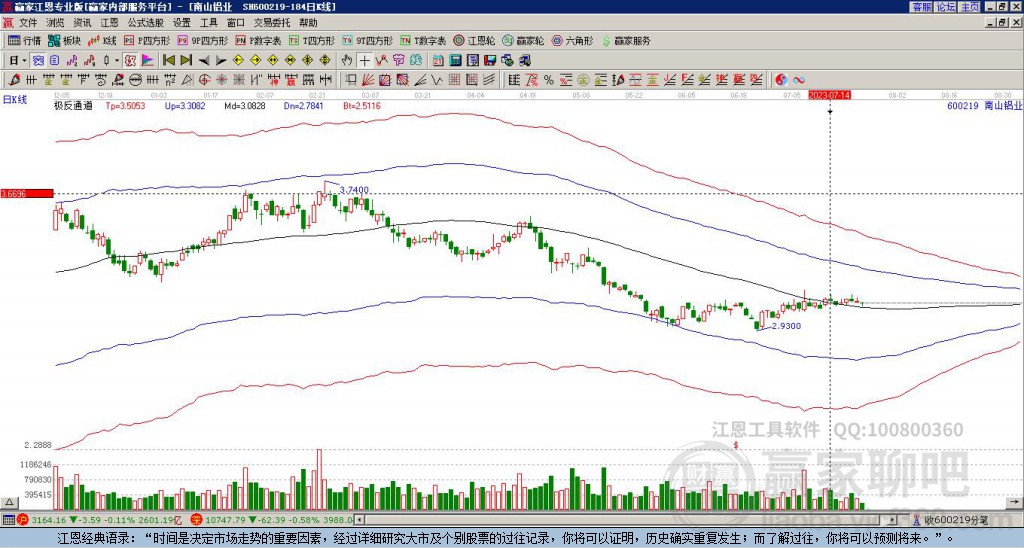Screen dimensions: 1024x548
Task: Open the 江恩 menu
Action: click(109, 22)
